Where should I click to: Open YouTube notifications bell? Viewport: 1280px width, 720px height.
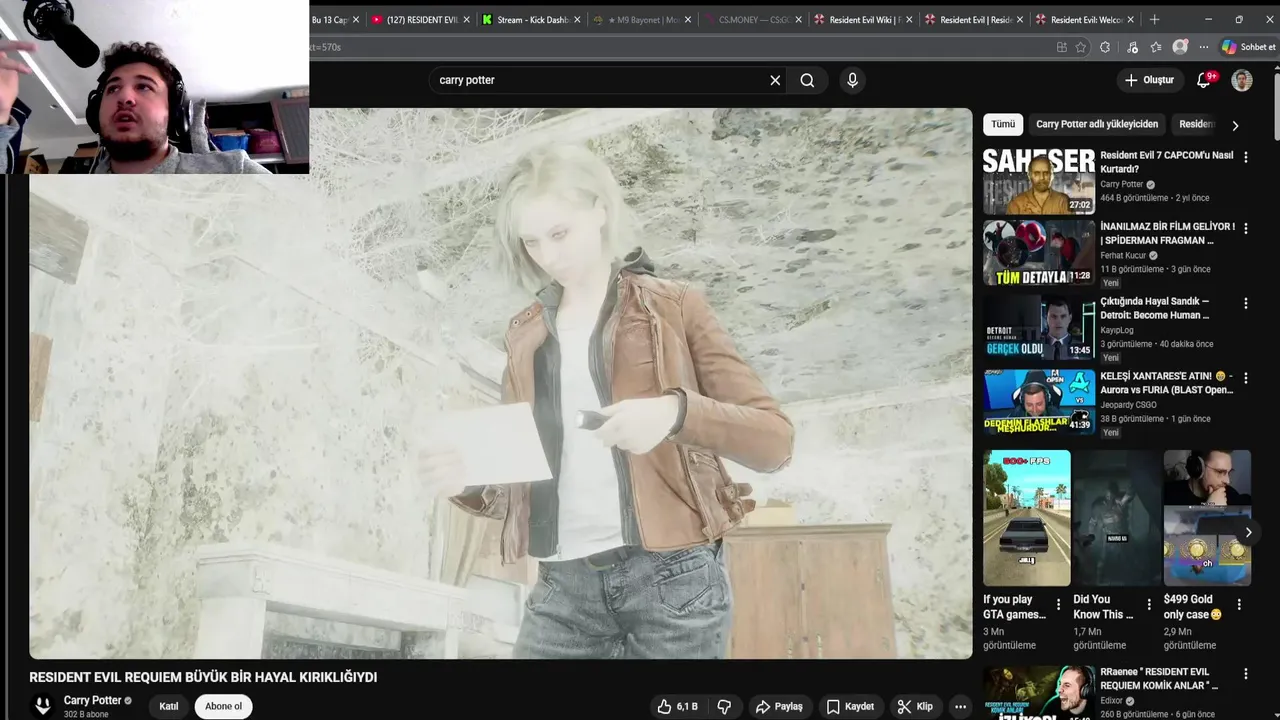click(x=1204, y=80)
